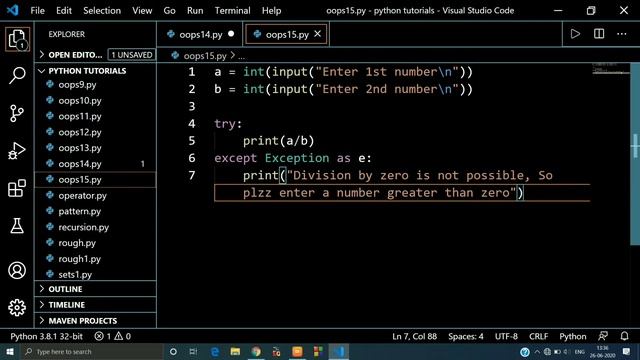Launch Microsoft Edge from taskbar
This screenshot has width=640, height=360.
(215, 351)
